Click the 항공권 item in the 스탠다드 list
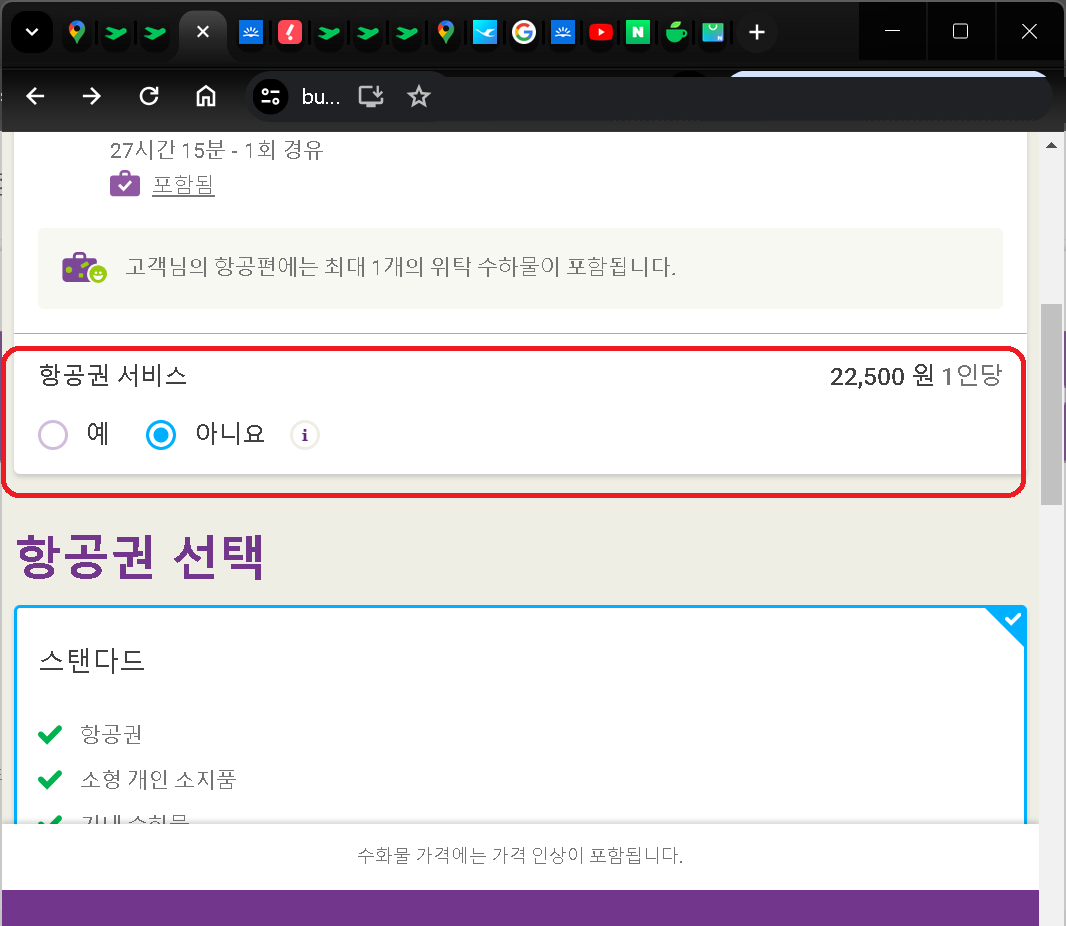 coord(111,734)
